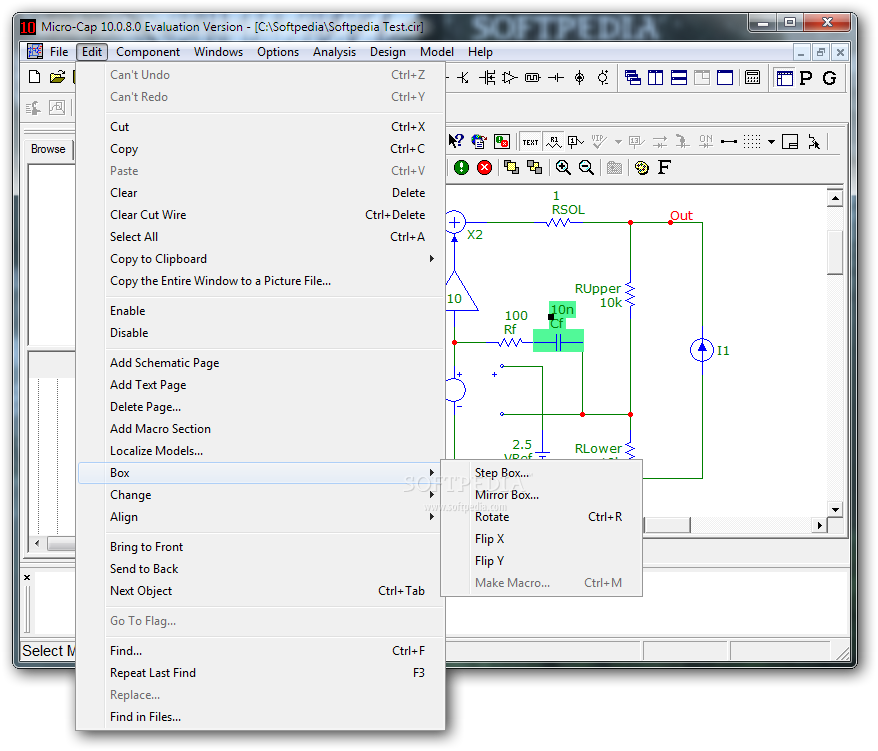Click the maximize window layout icon
This screenshot has height=751, width=878.
(725, 77)
